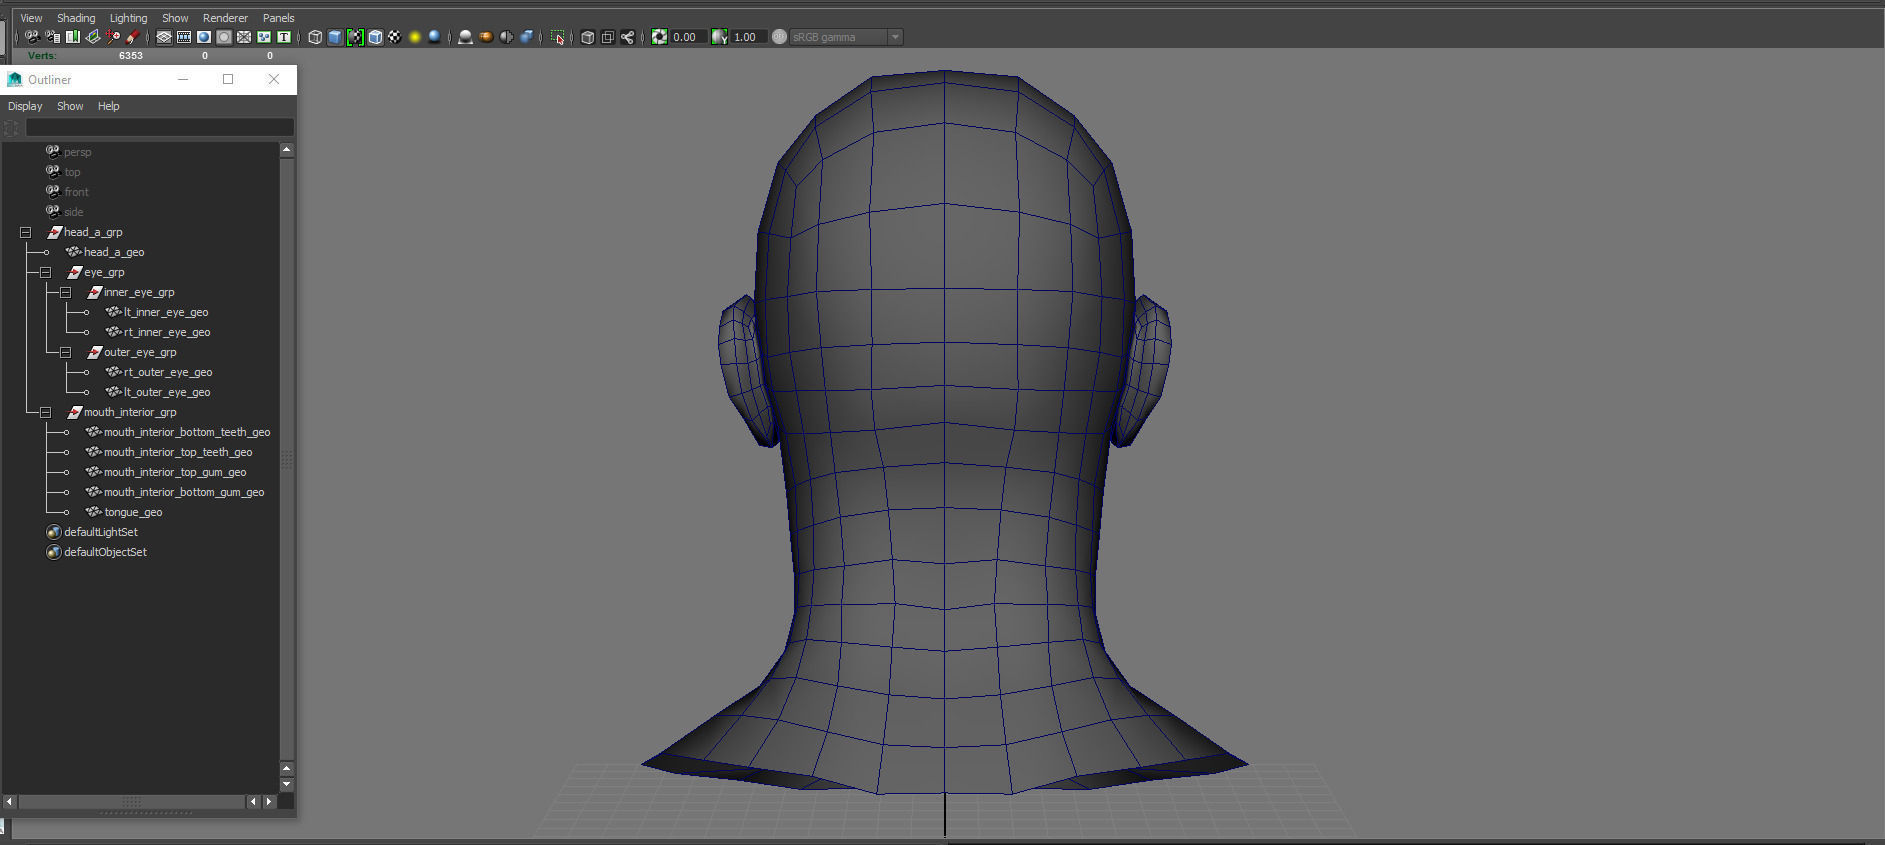Collapse the head_a_grp node
Screen dimensions: 1885x845
pos(26,232)
